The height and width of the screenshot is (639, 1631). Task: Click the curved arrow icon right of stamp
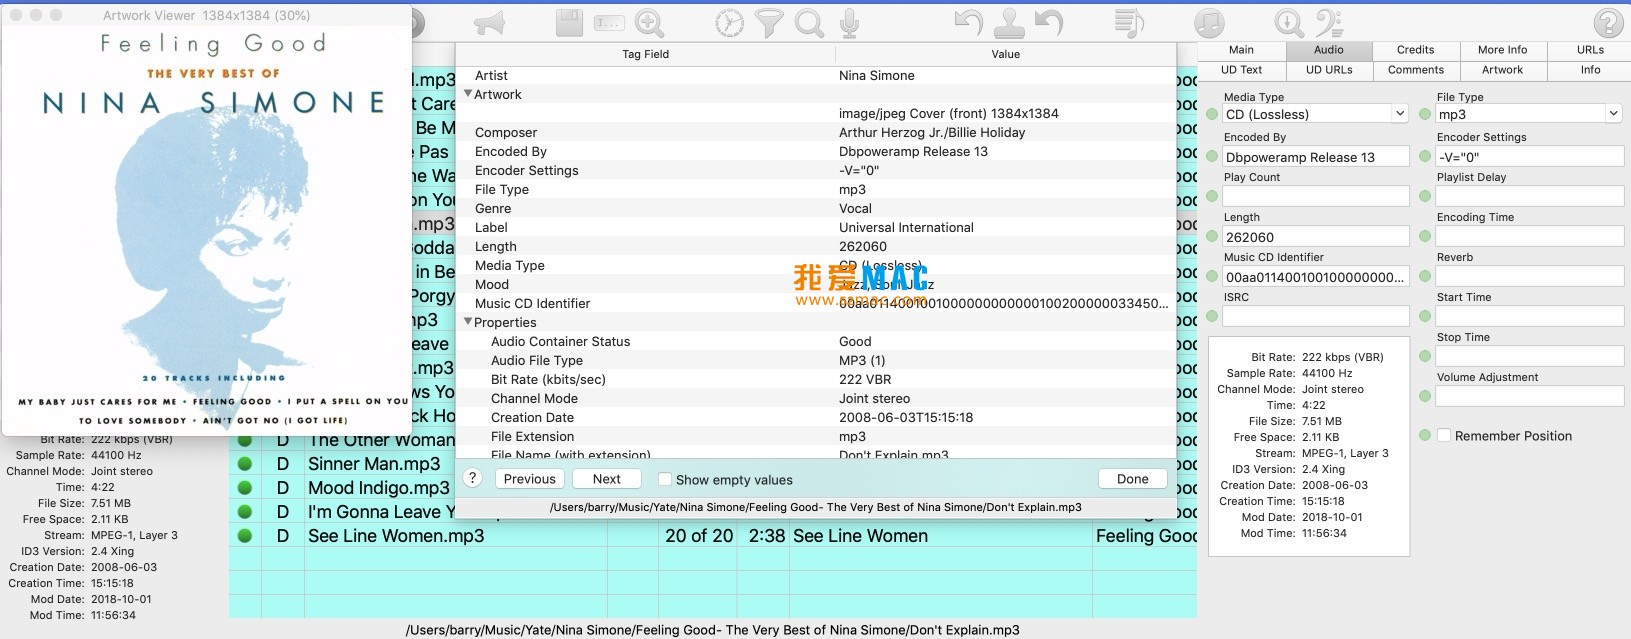tap(1049, 22)
